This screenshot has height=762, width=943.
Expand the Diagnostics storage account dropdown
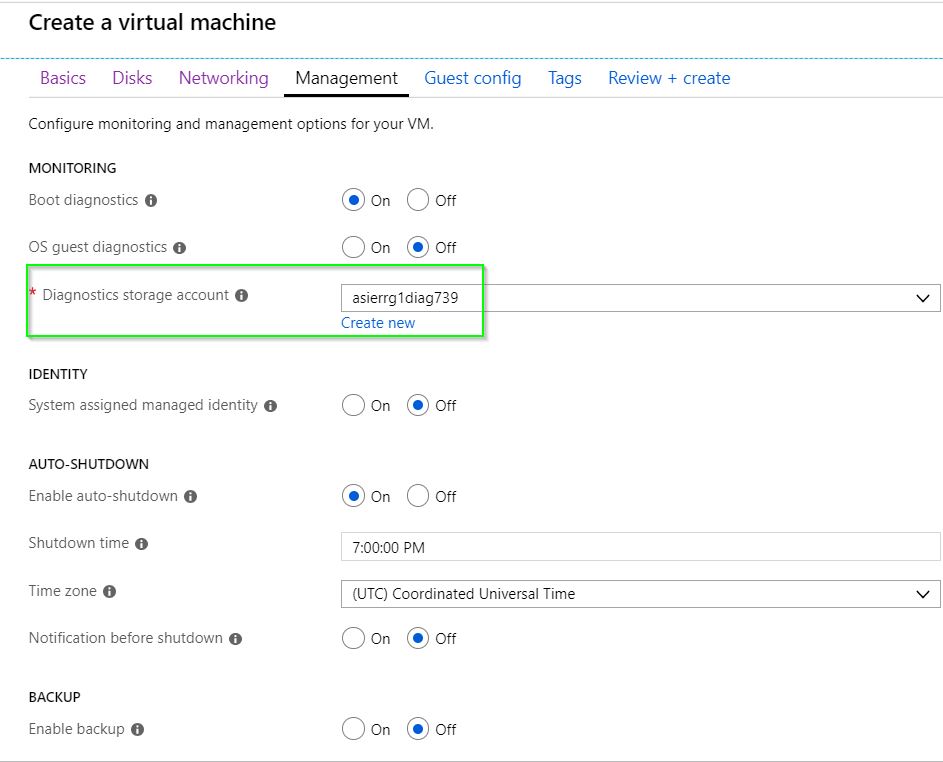point(640,298)
